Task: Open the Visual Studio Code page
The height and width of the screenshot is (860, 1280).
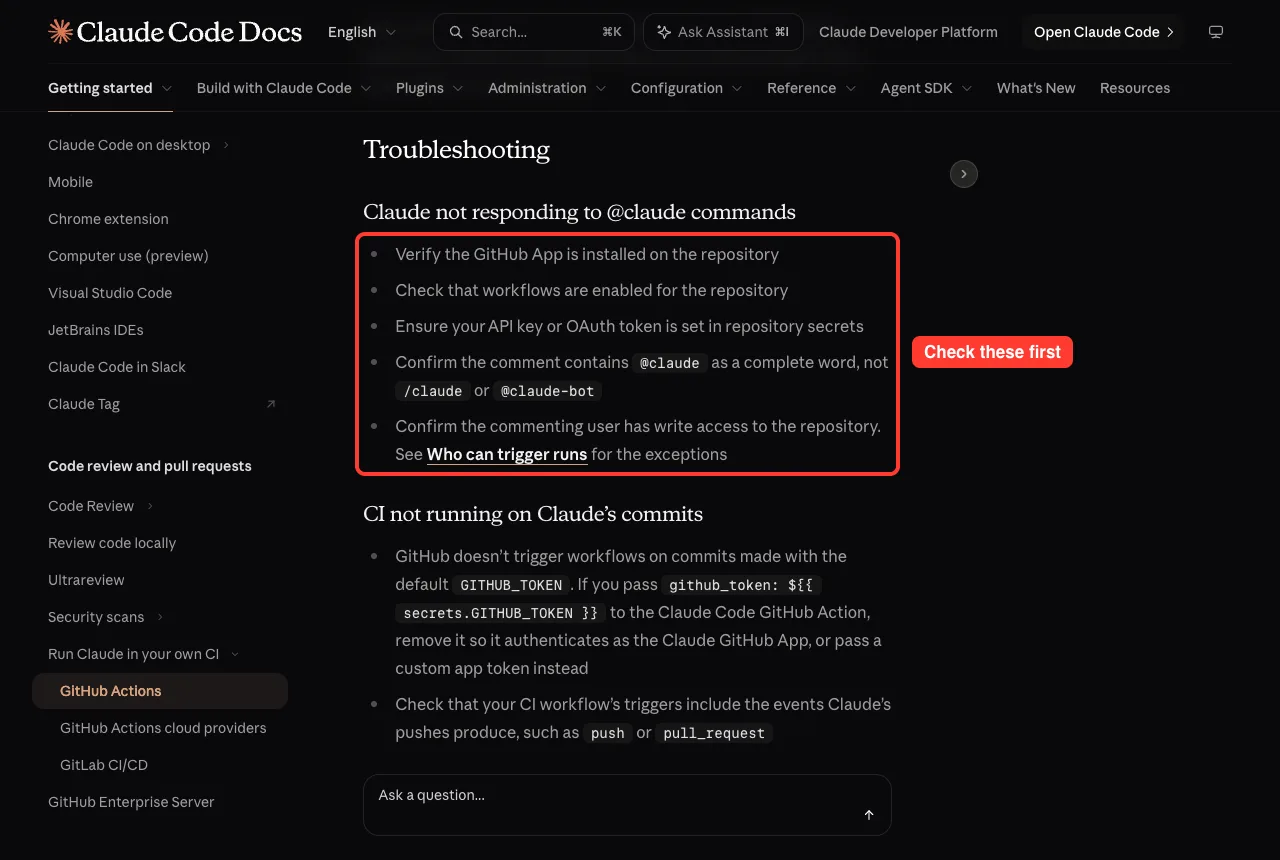Action: click(x=110, y=293)
